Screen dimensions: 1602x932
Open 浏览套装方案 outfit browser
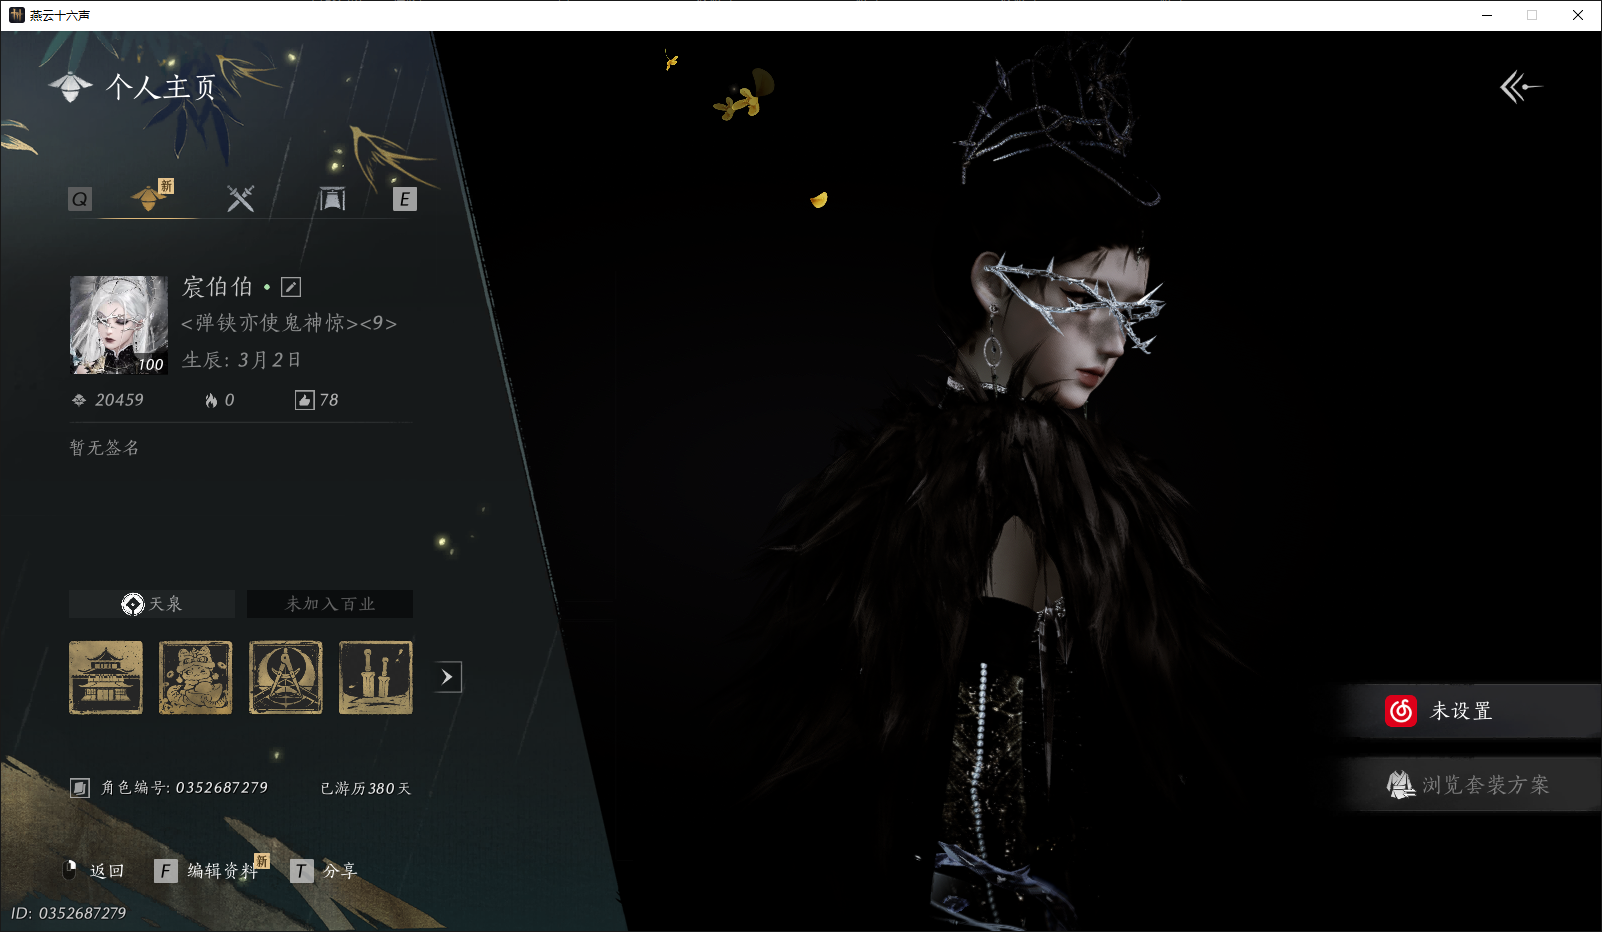[1471, 785]
